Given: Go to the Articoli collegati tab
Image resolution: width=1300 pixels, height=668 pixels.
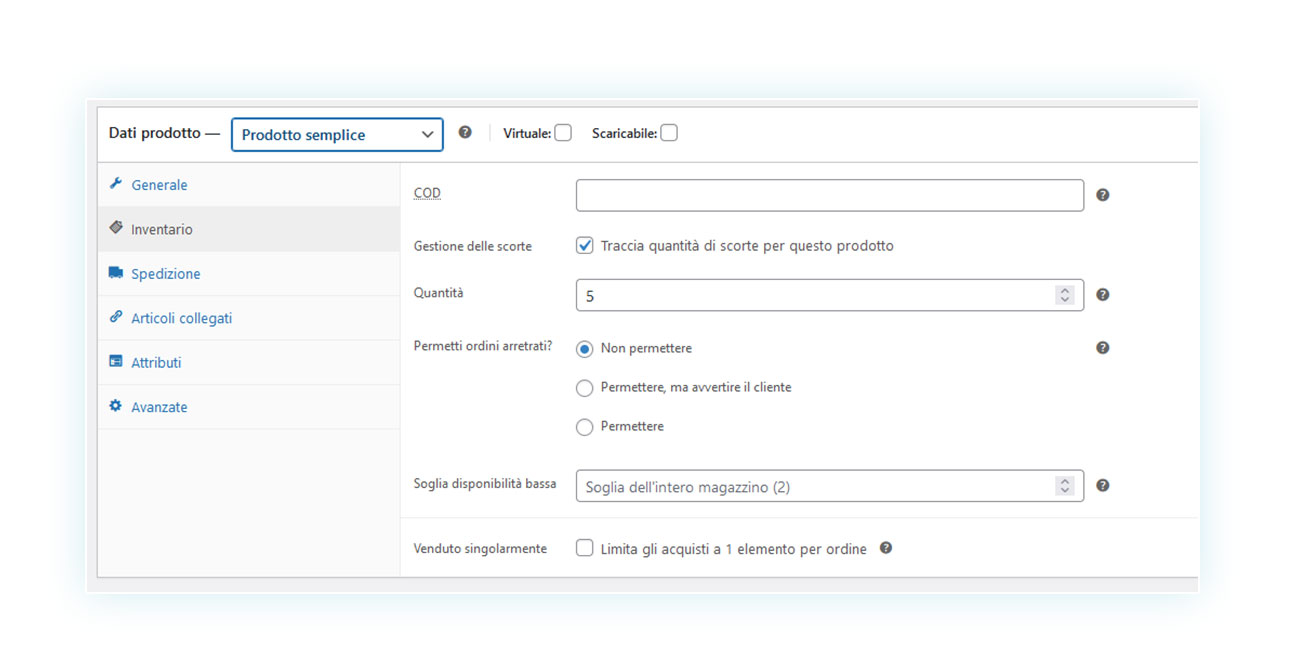Looking at the screenshot, I should tap(249, 318).
